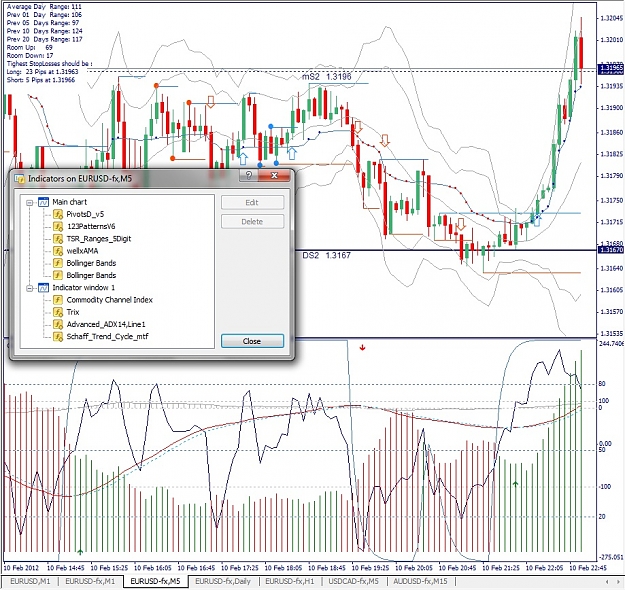Select the wellxAMA indicator
Image resolution: width=625 pixels, height=590 pixels.
(82, 251)
